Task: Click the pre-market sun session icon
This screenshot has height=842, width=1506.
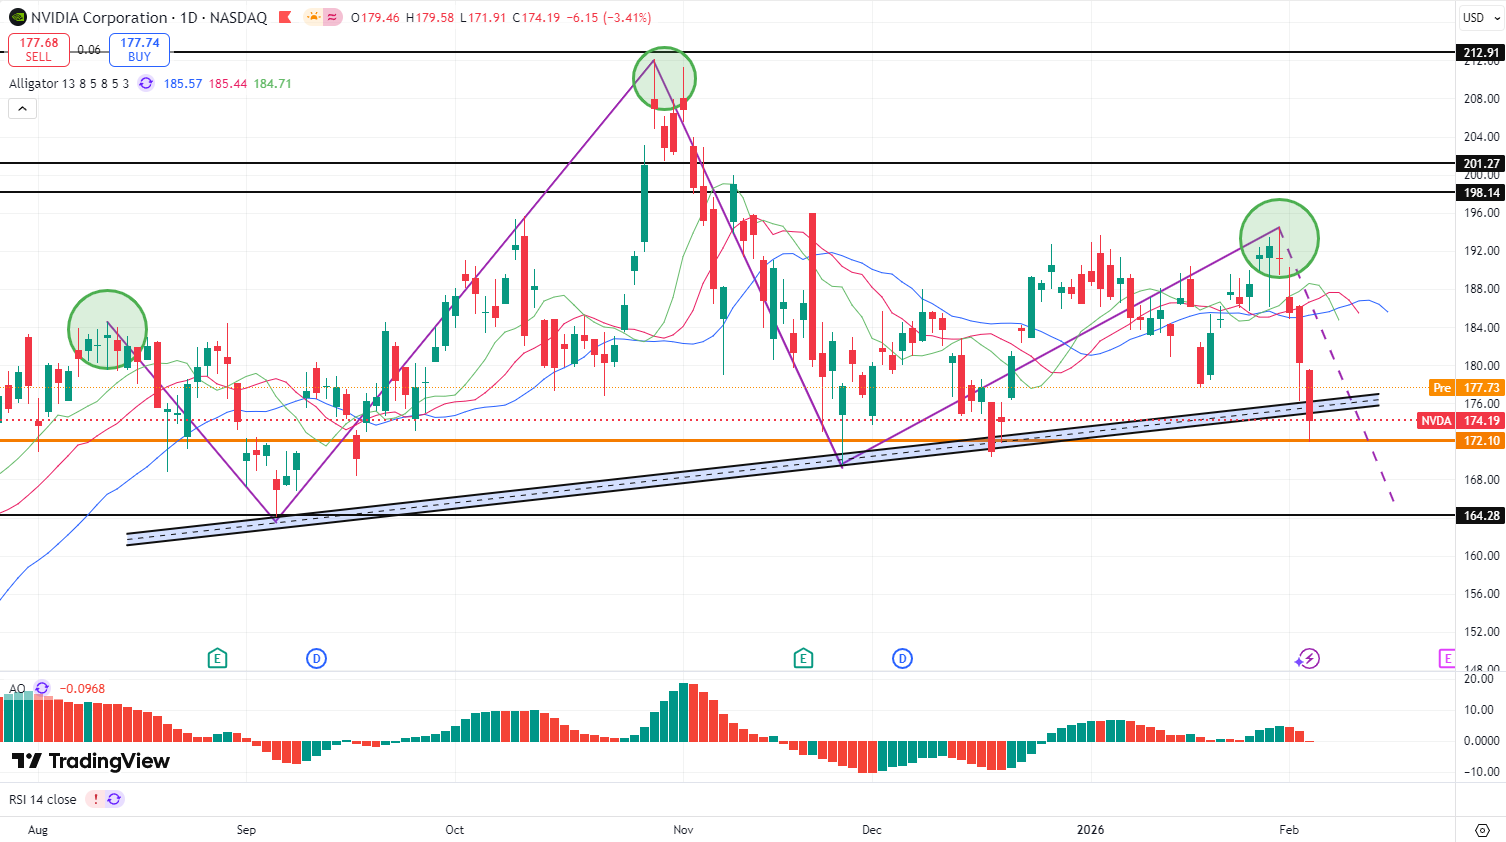Action: pos(314,17)
